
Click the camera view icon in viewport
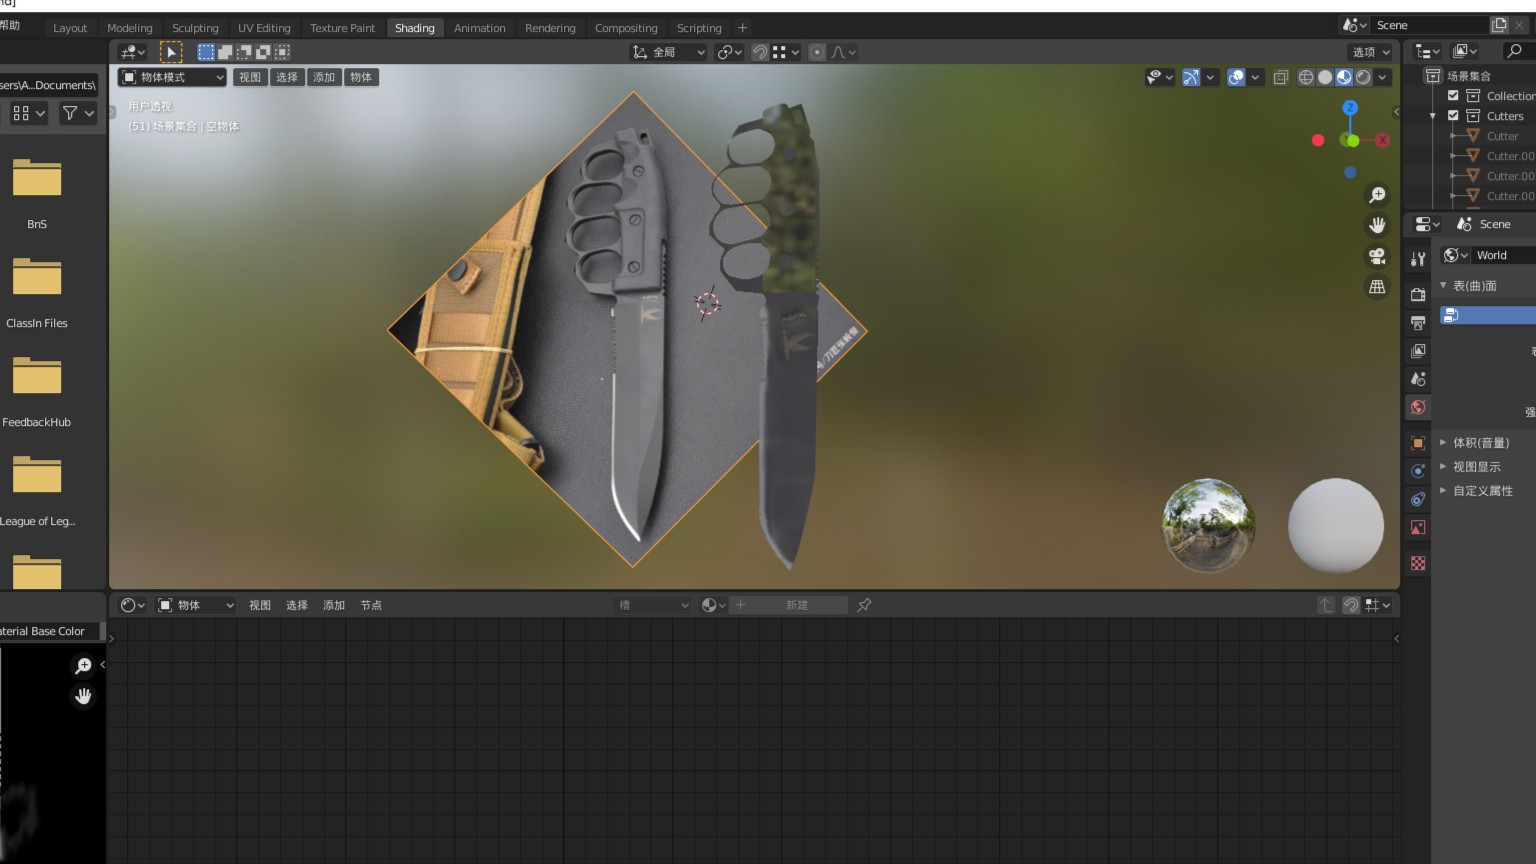(x=1377, y=256)
